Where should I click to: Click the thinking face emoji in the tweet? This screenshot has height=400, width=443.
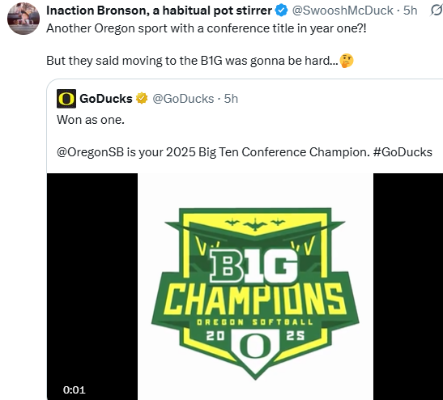click(346, 61)
